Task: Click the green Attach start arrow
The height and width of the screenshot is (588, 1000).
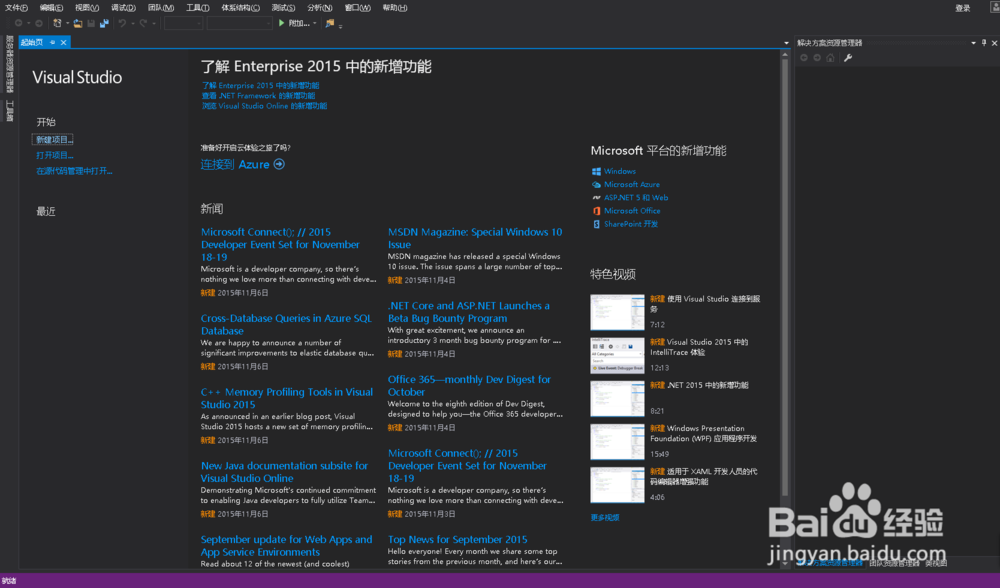Action: (281, 23)
